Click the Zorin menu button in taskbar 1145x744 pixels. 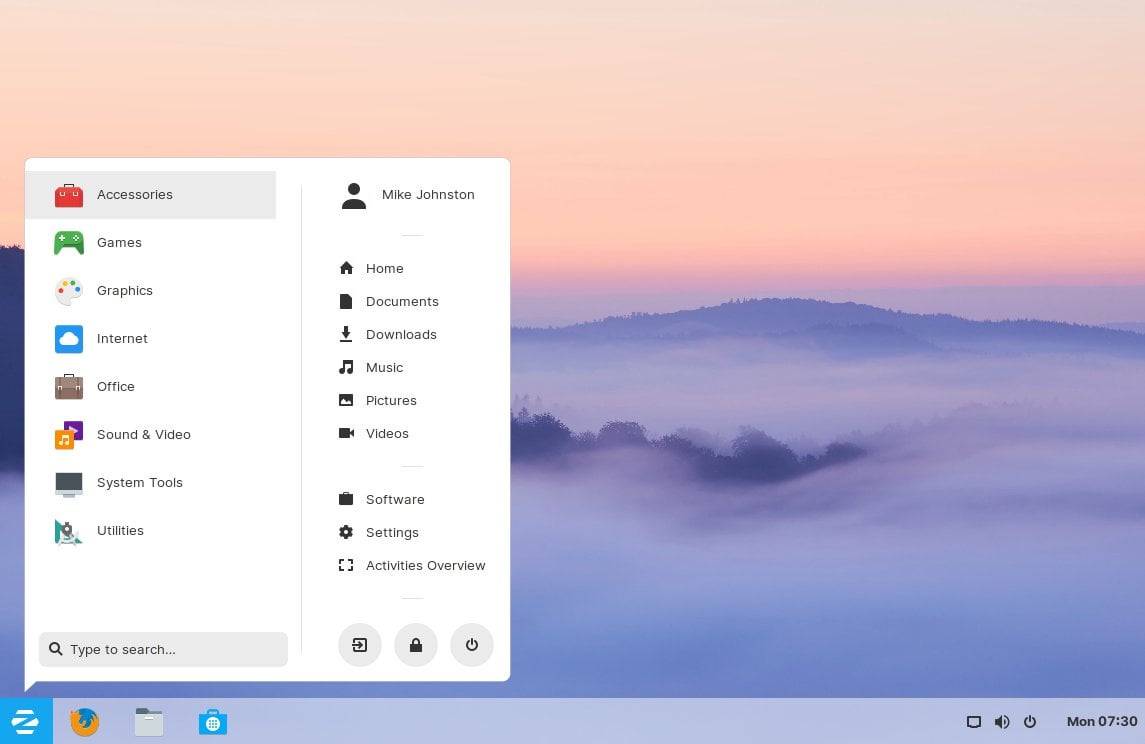point(25,721)
